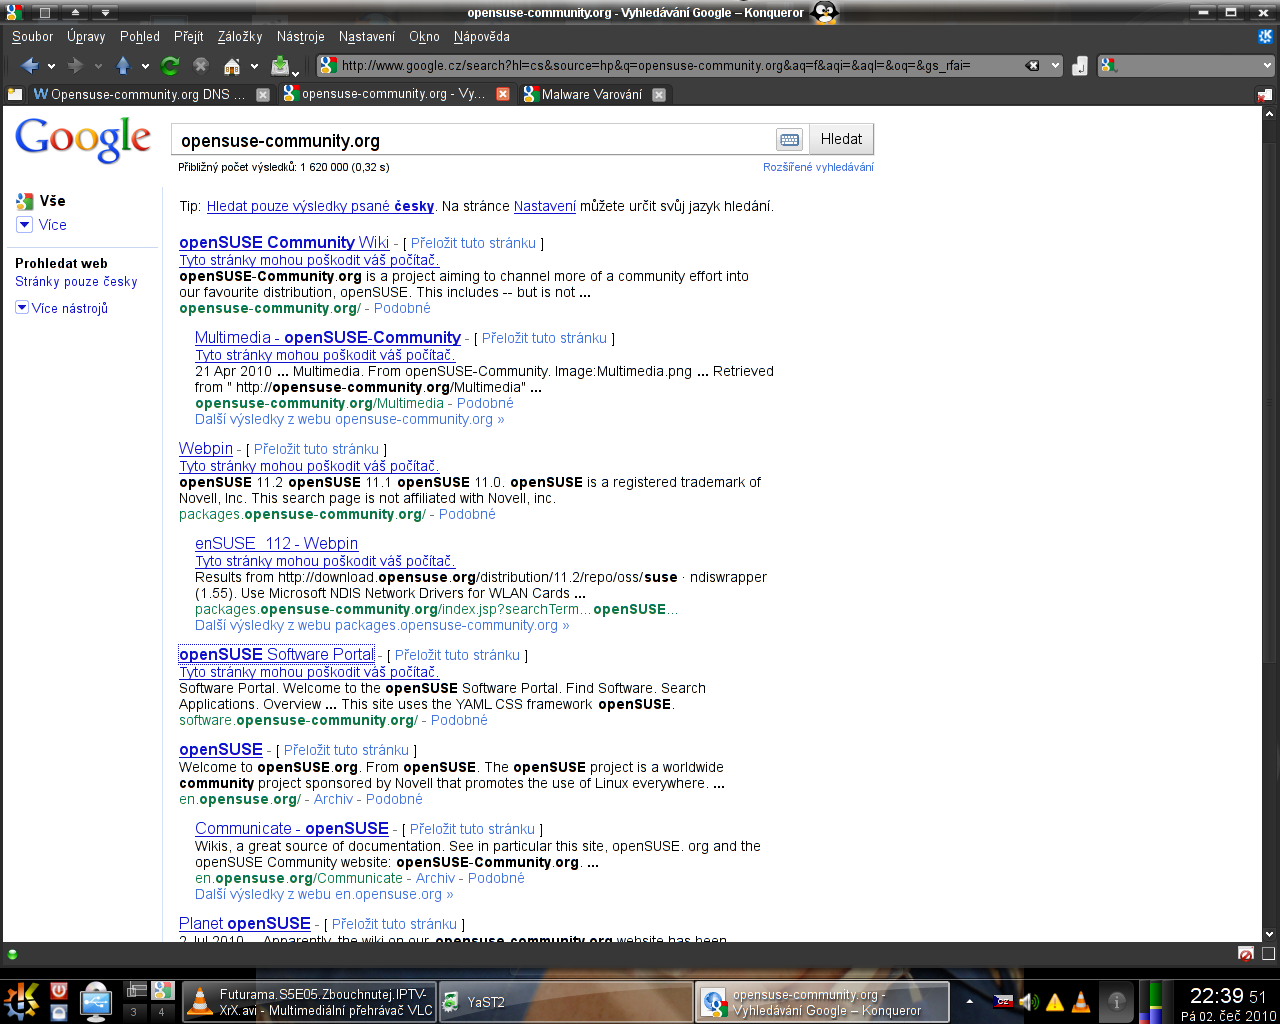
Task: Switch to Malware Varování tab
Action: tap(592, 95)
